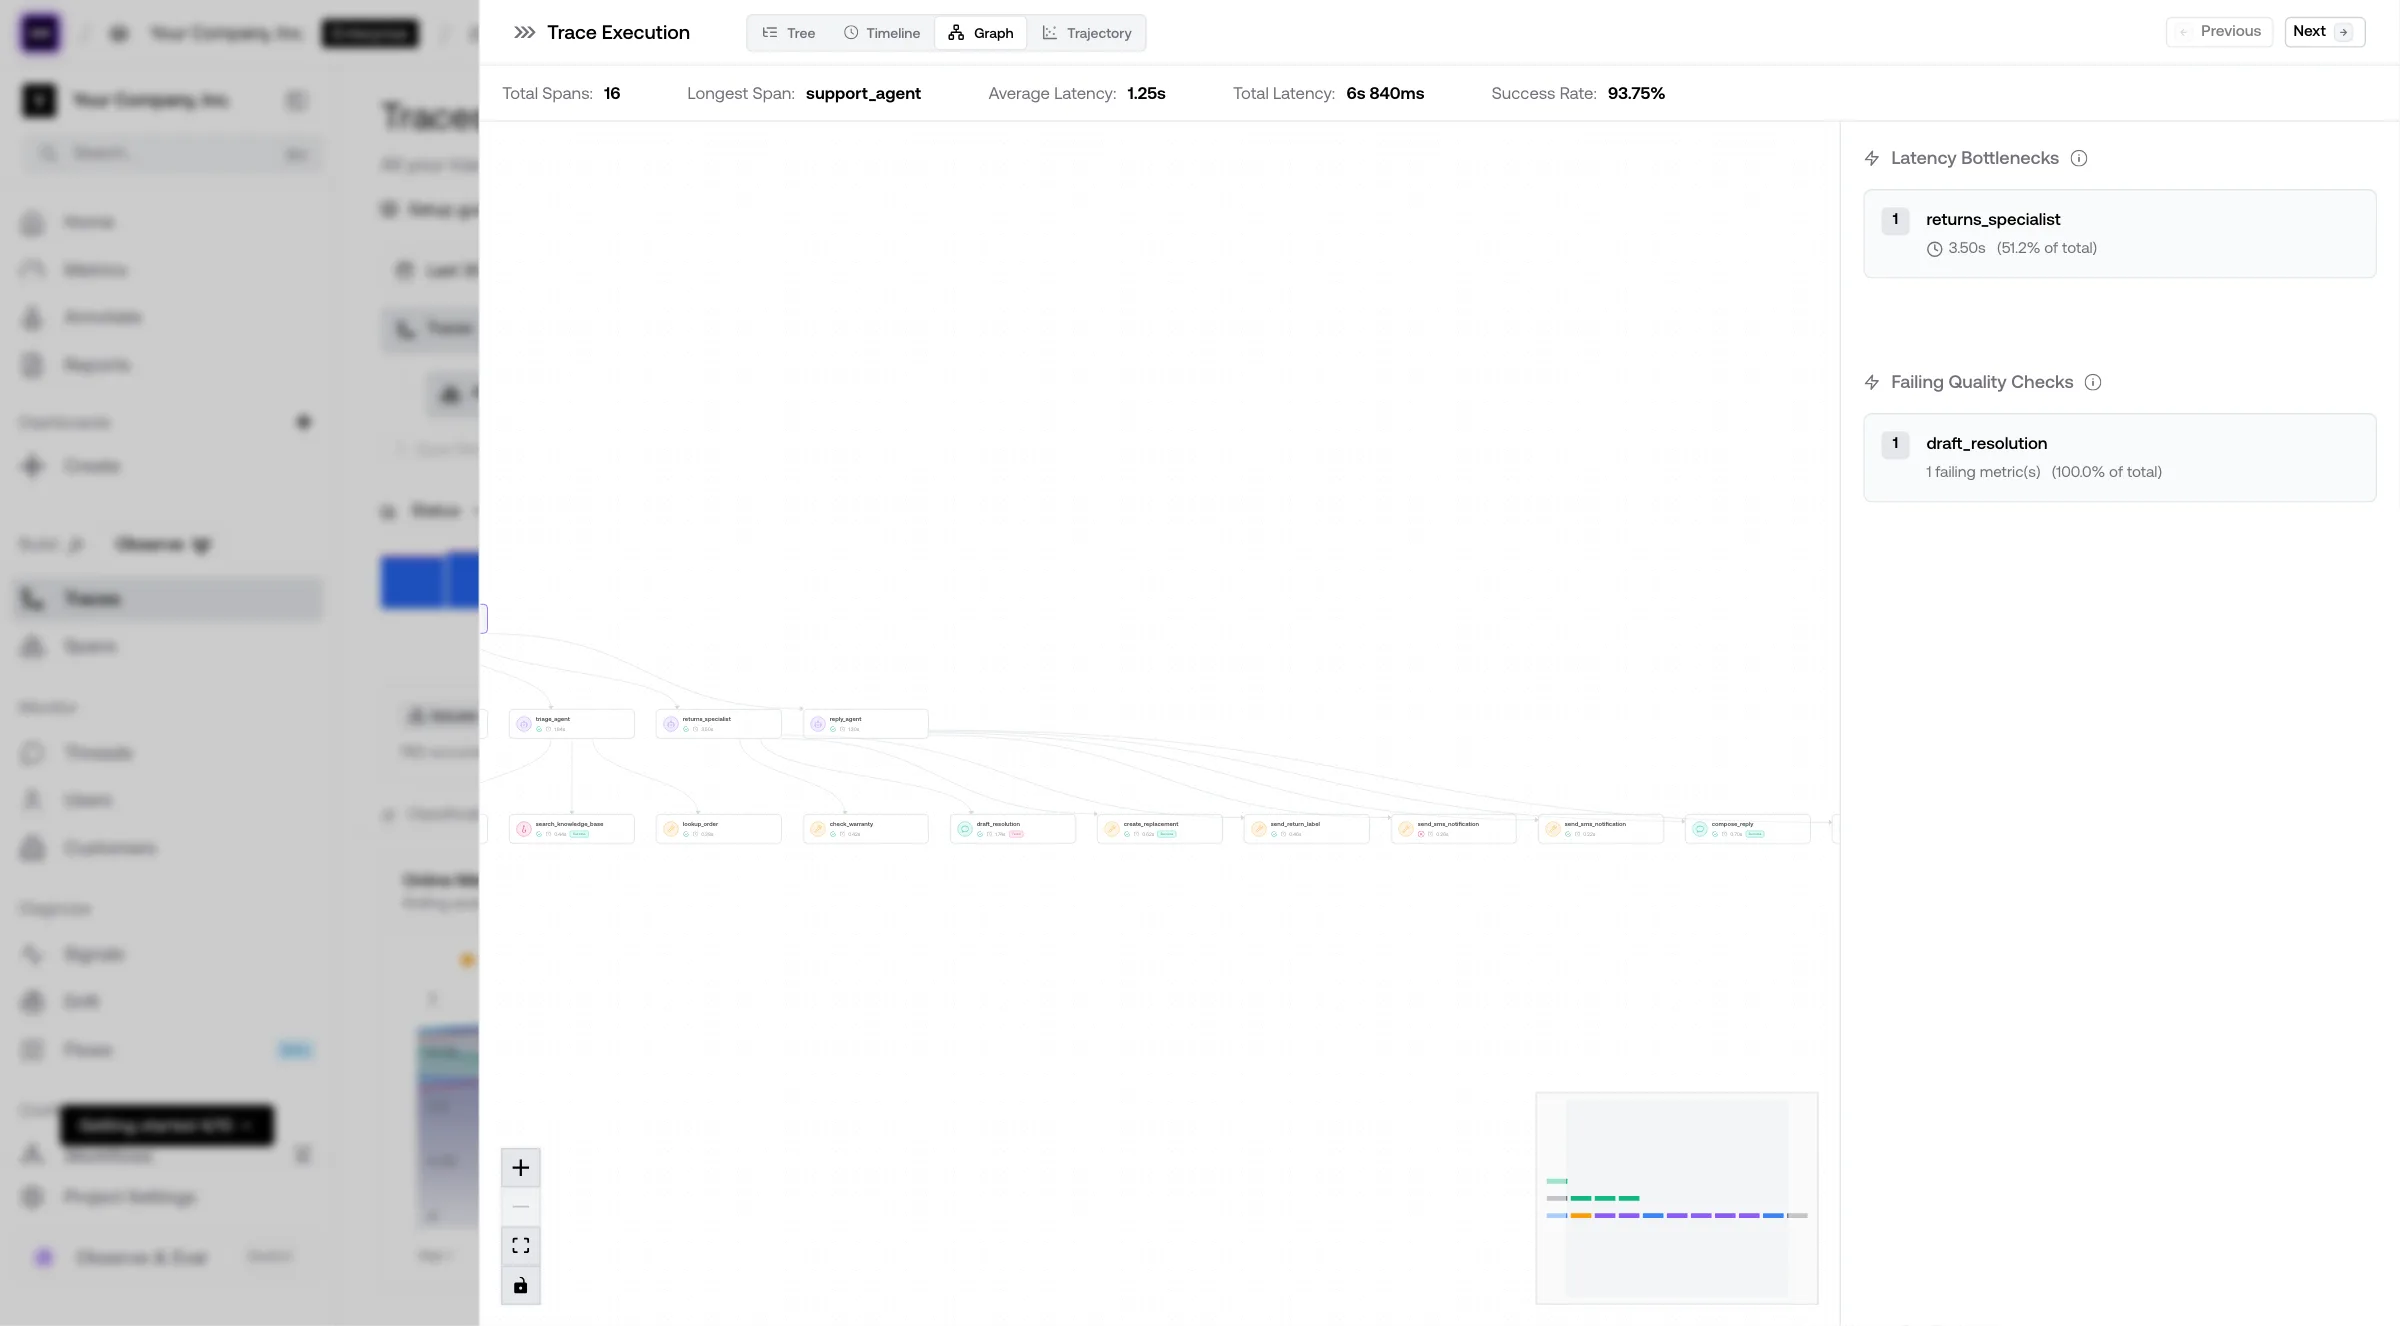This screenshot has width=2400, height=1326.
Task: Click the Total Latency value 6s 840ms
Action: tap(1385, 93)
